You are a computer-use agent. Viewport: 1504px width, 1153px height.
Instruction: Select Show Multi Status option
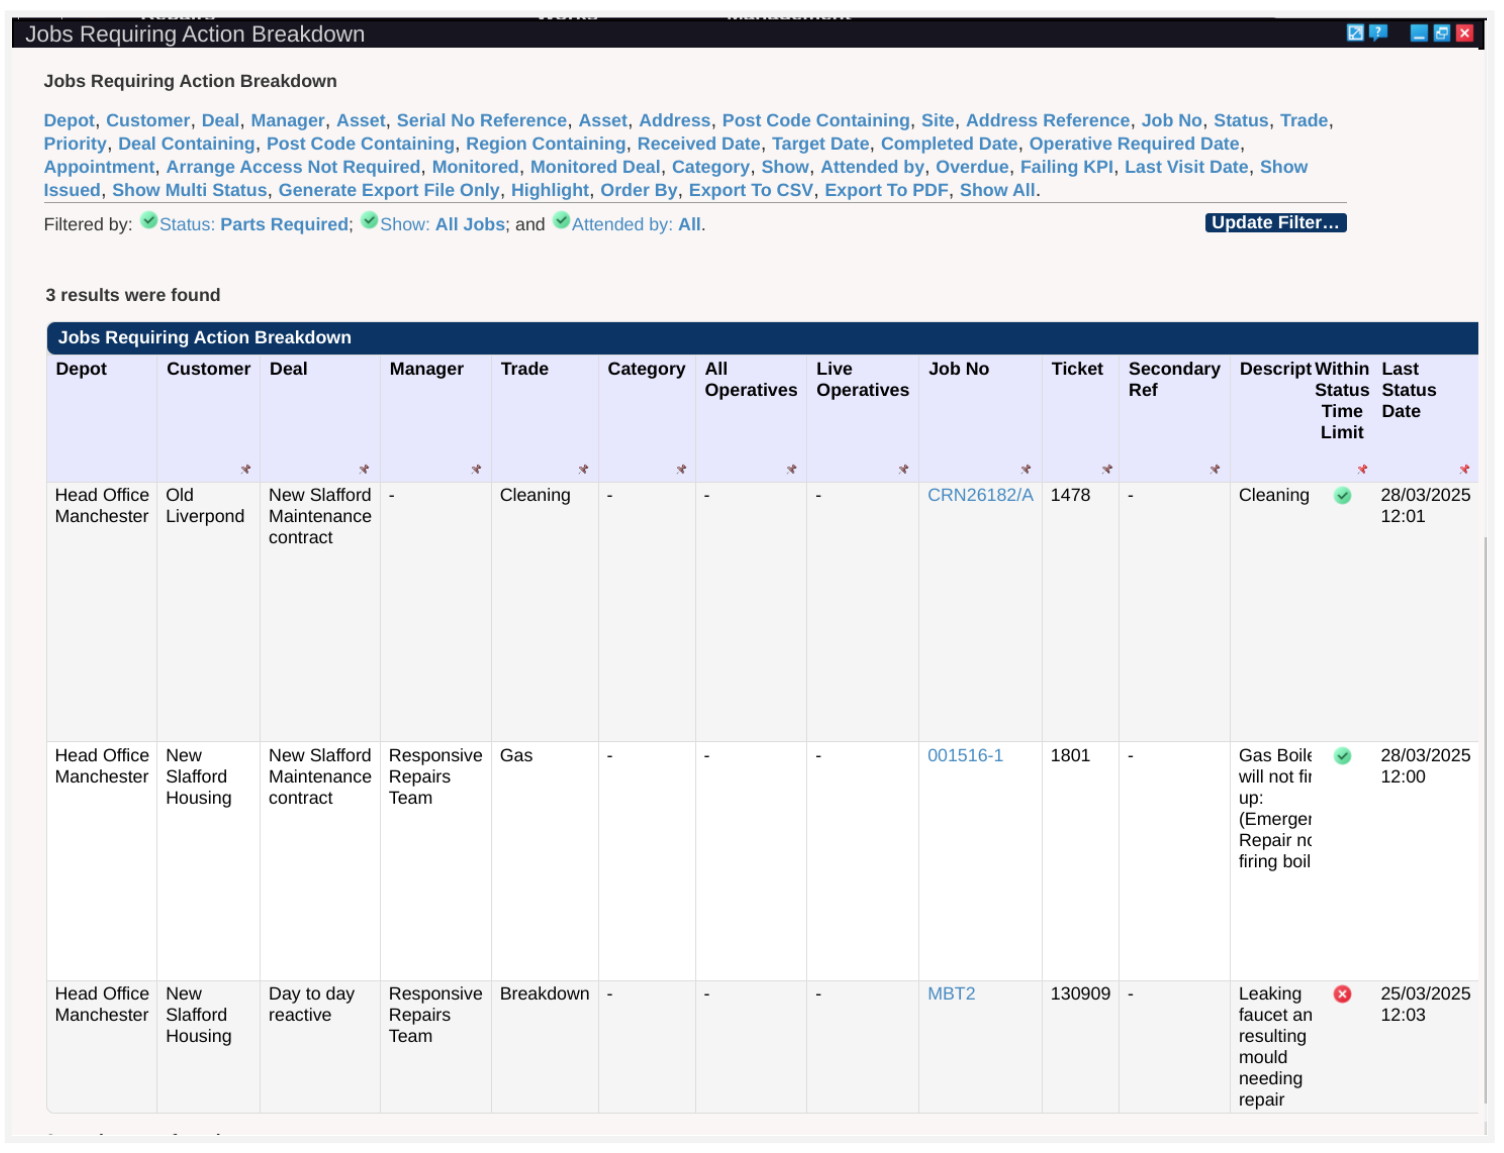coord(190,190)
